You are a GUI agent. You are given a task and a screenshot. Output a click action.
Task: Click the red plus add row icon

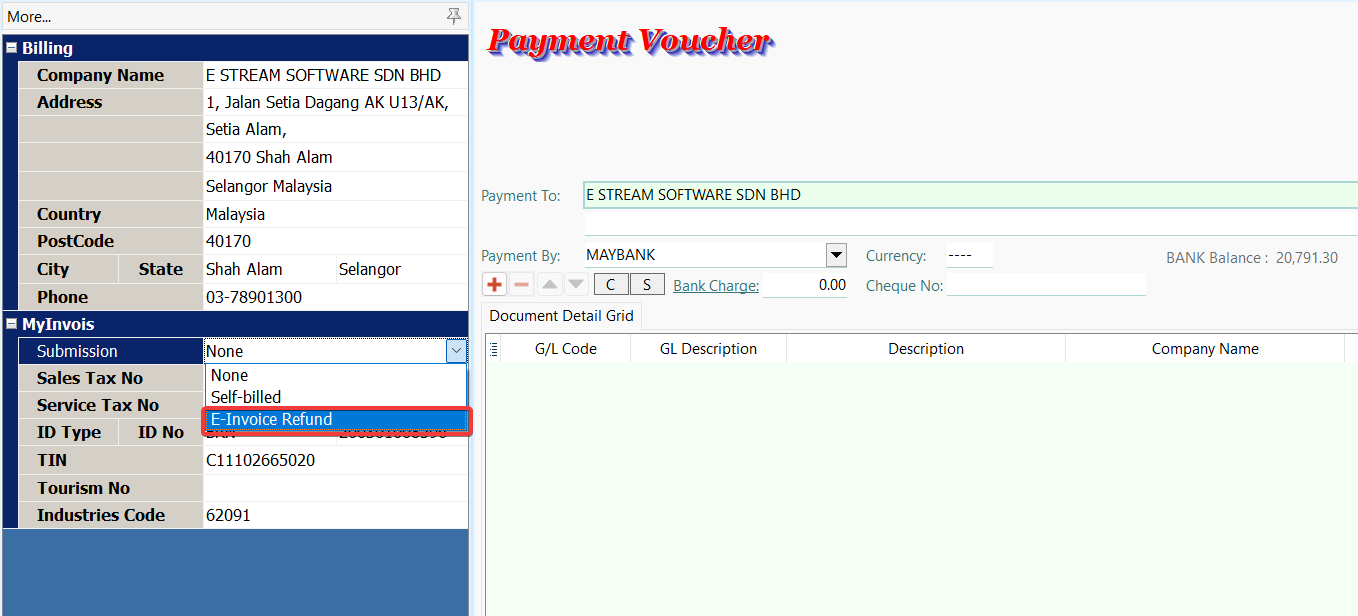click(494, 285)
